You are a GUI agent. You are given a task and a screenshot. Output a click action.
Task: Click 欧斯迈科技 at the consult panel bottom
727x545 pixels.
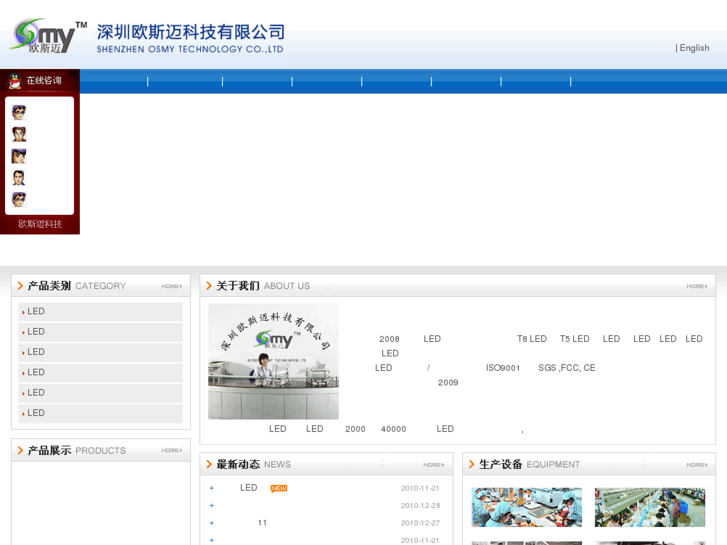point(40,224)
